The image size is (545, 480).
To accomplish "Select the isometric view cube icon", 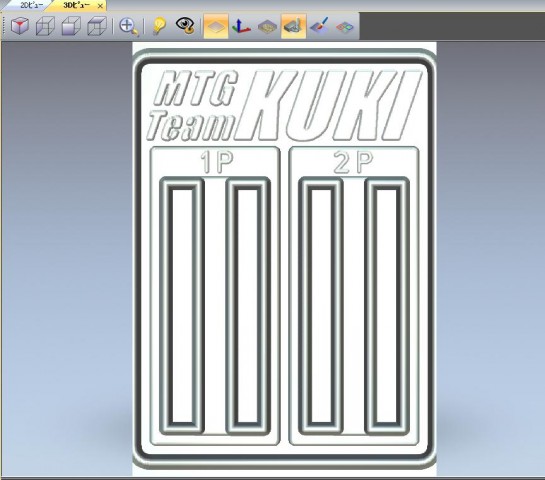I will (20, 26).
